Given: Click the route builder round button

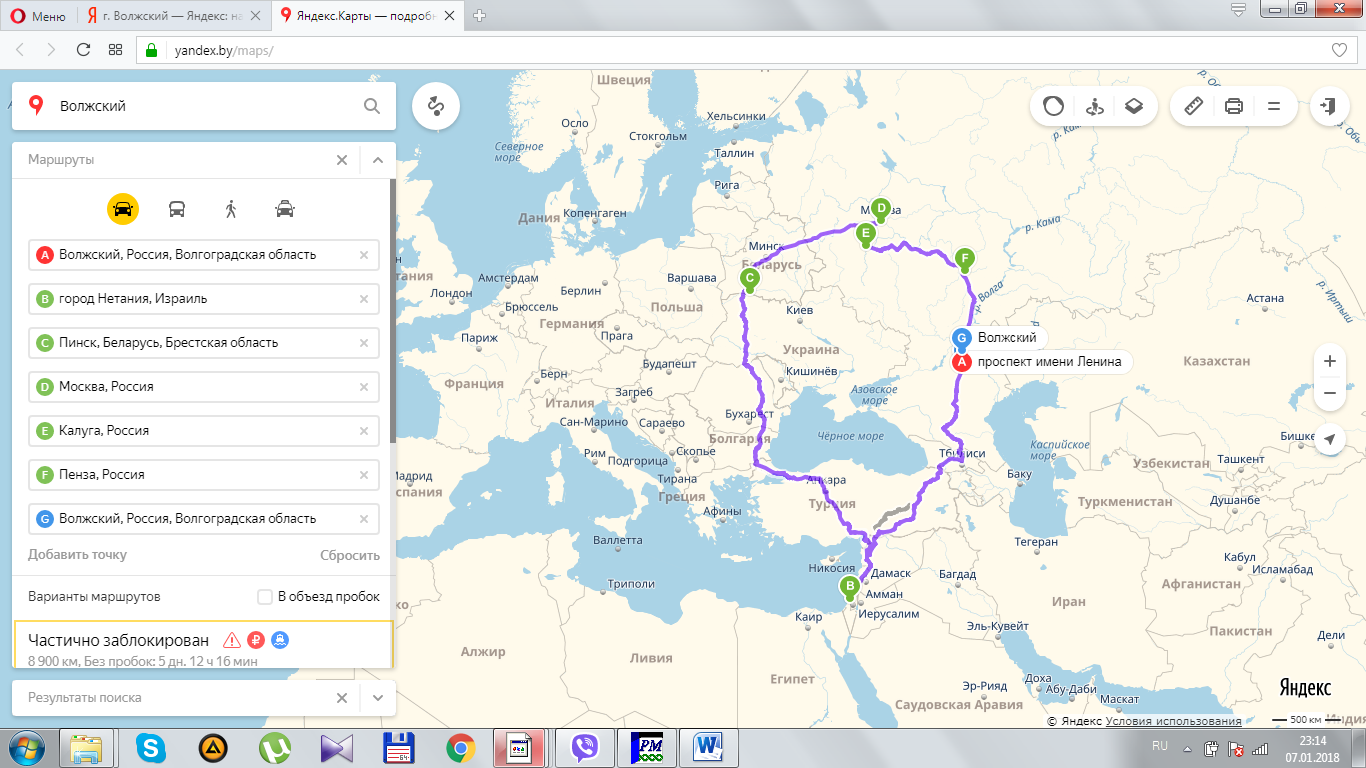Looking at the screenshot, I should (435, 106).
